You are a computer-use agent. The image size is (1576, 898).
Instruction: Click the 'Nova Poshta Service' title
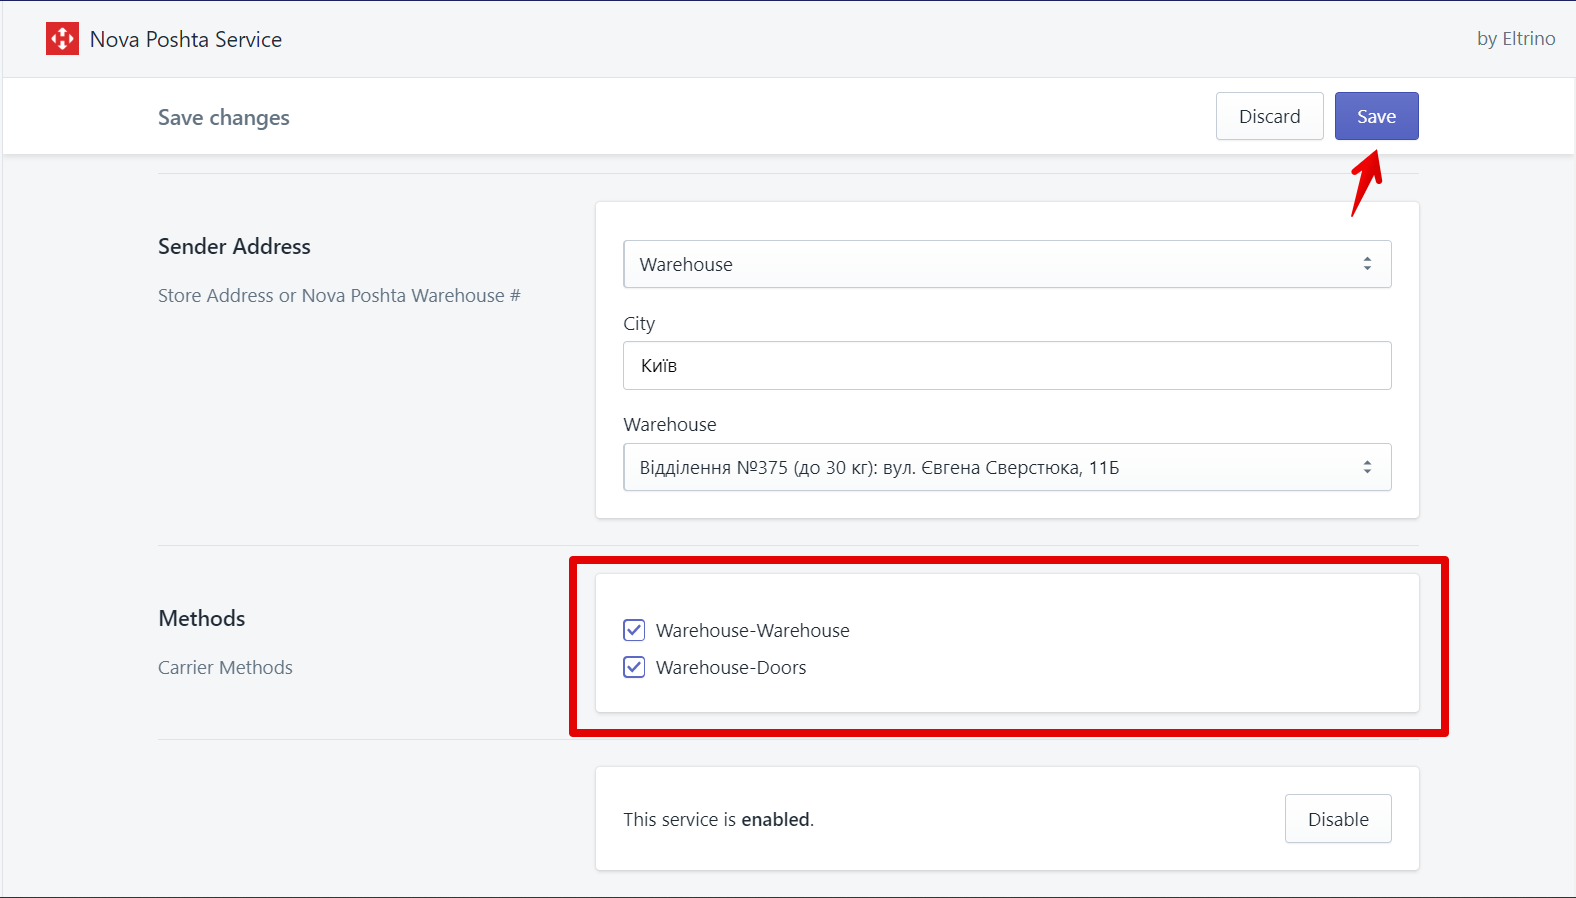(186, 39)
